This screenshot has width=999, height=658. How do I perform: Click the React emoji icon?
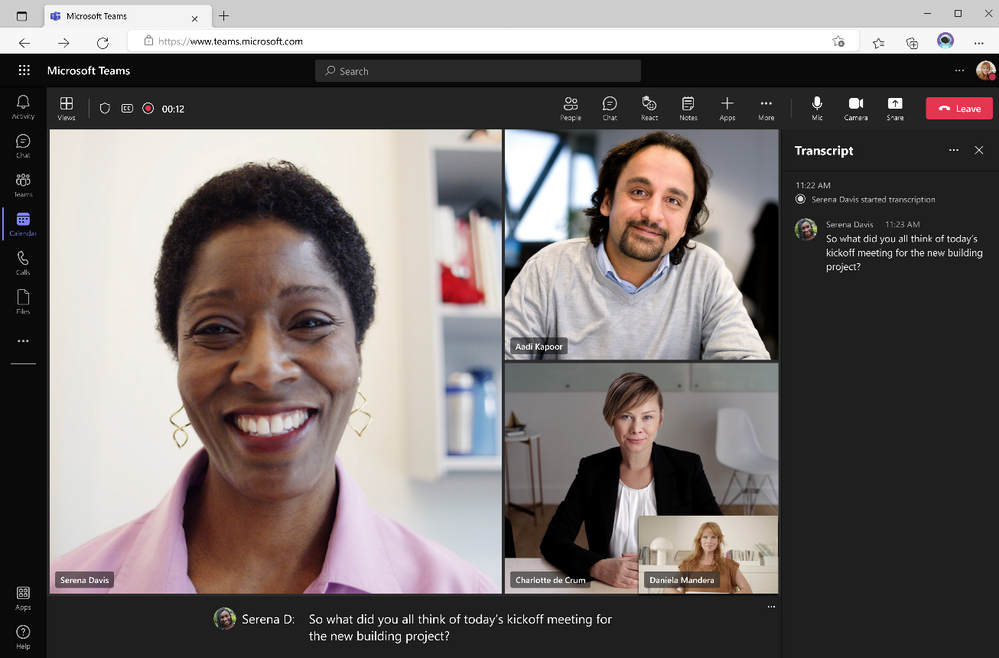click(x=649, y=108)
